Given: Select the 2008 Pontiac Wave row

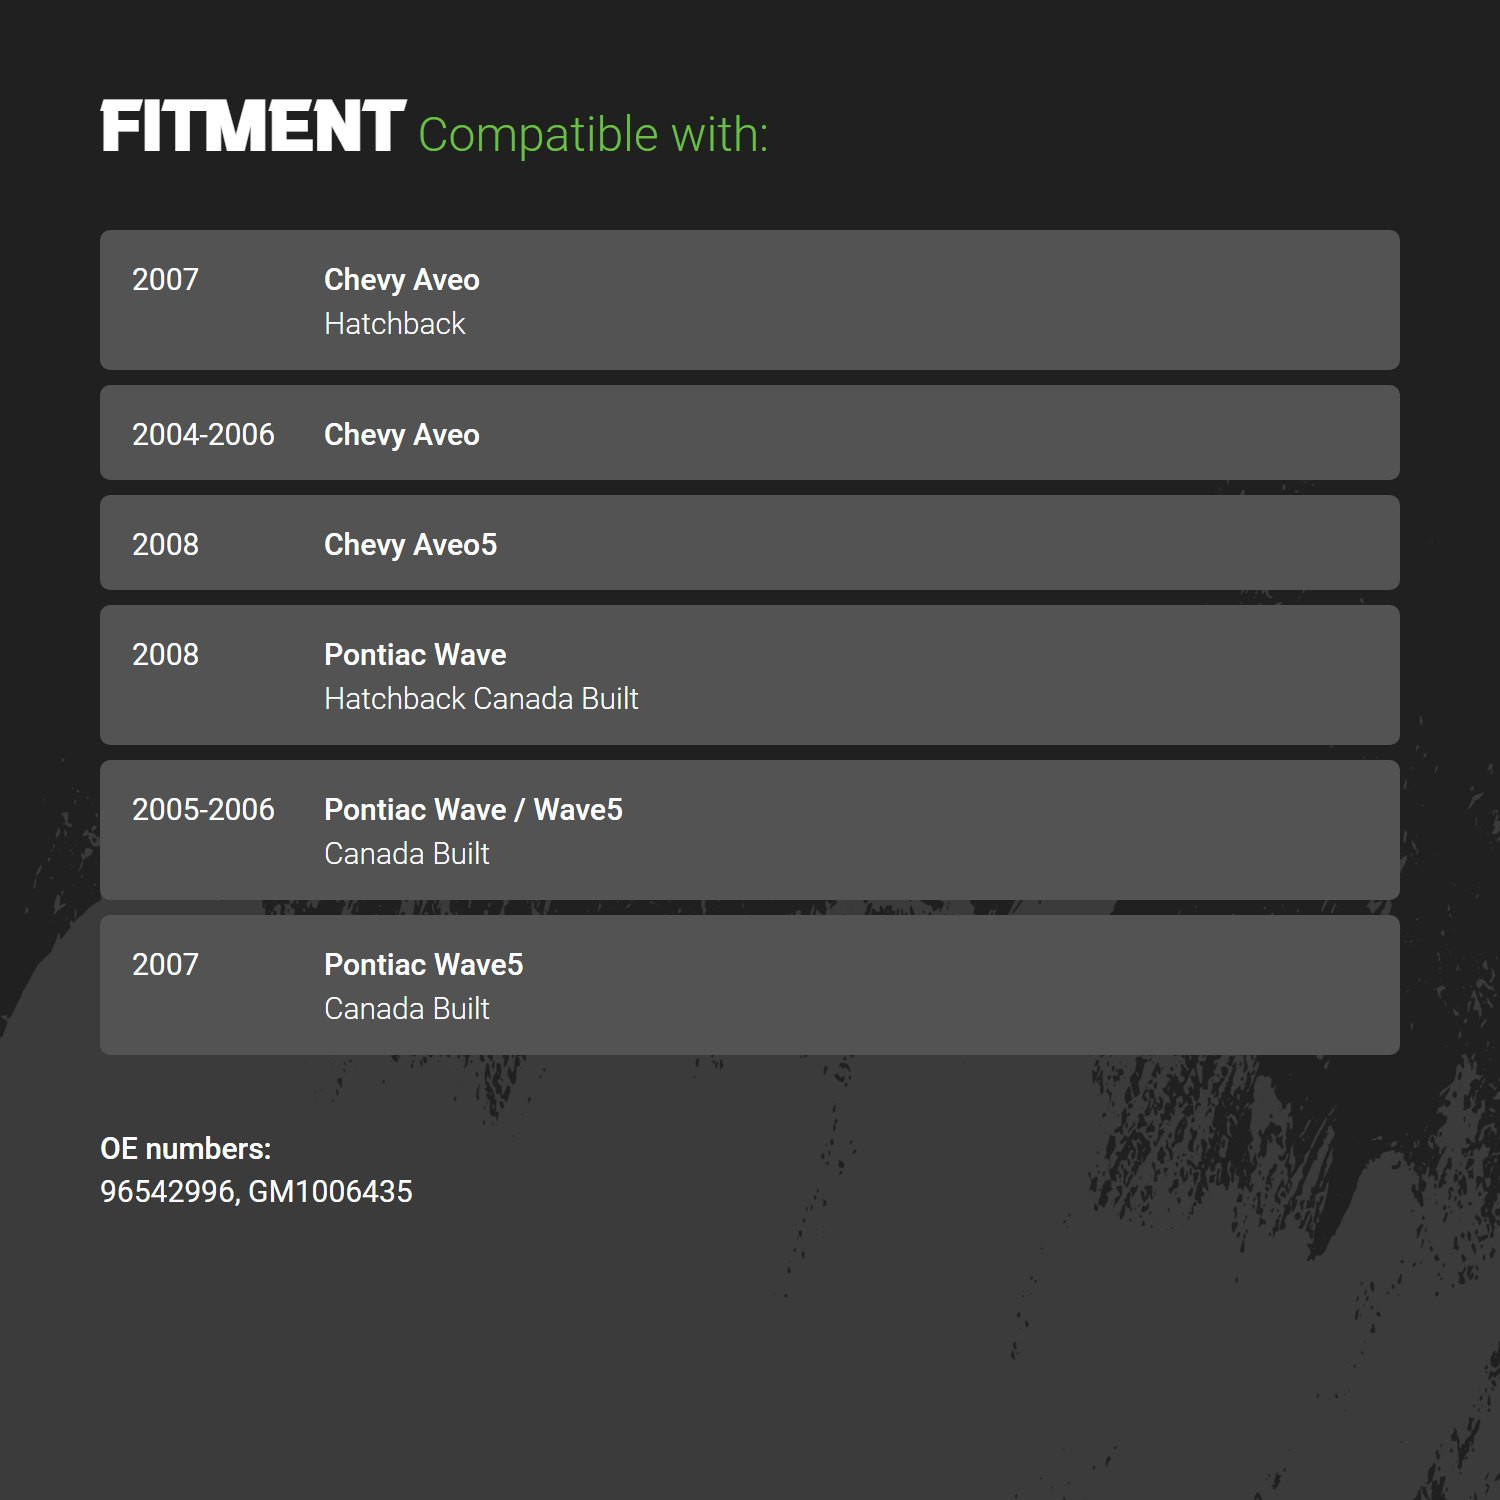Looking at the screenshot, I should [x=750, y=675].
